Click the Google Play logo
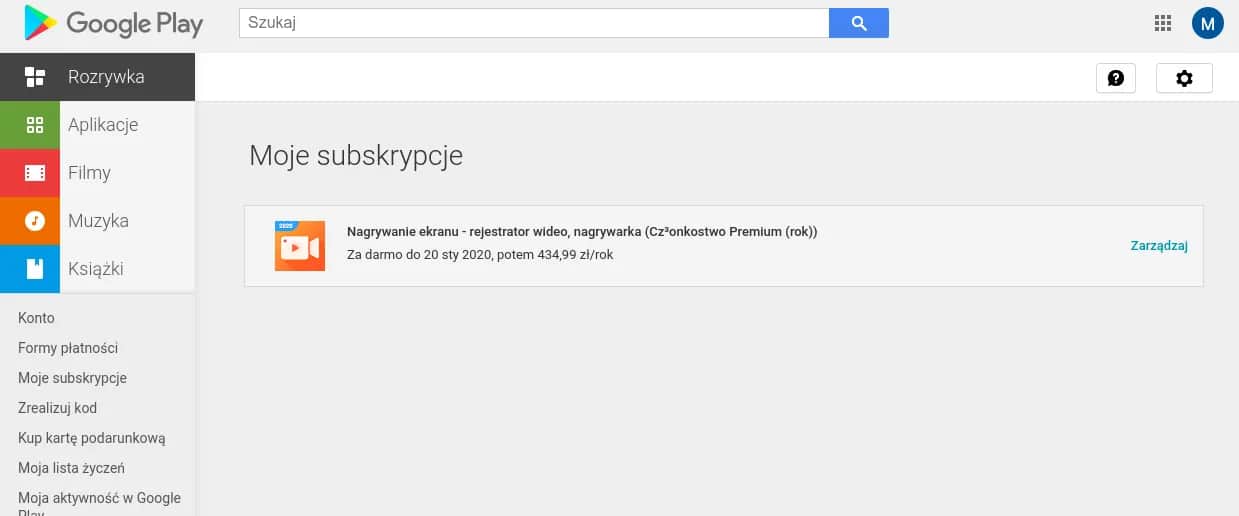The image size is (1239, 516). 113,24
